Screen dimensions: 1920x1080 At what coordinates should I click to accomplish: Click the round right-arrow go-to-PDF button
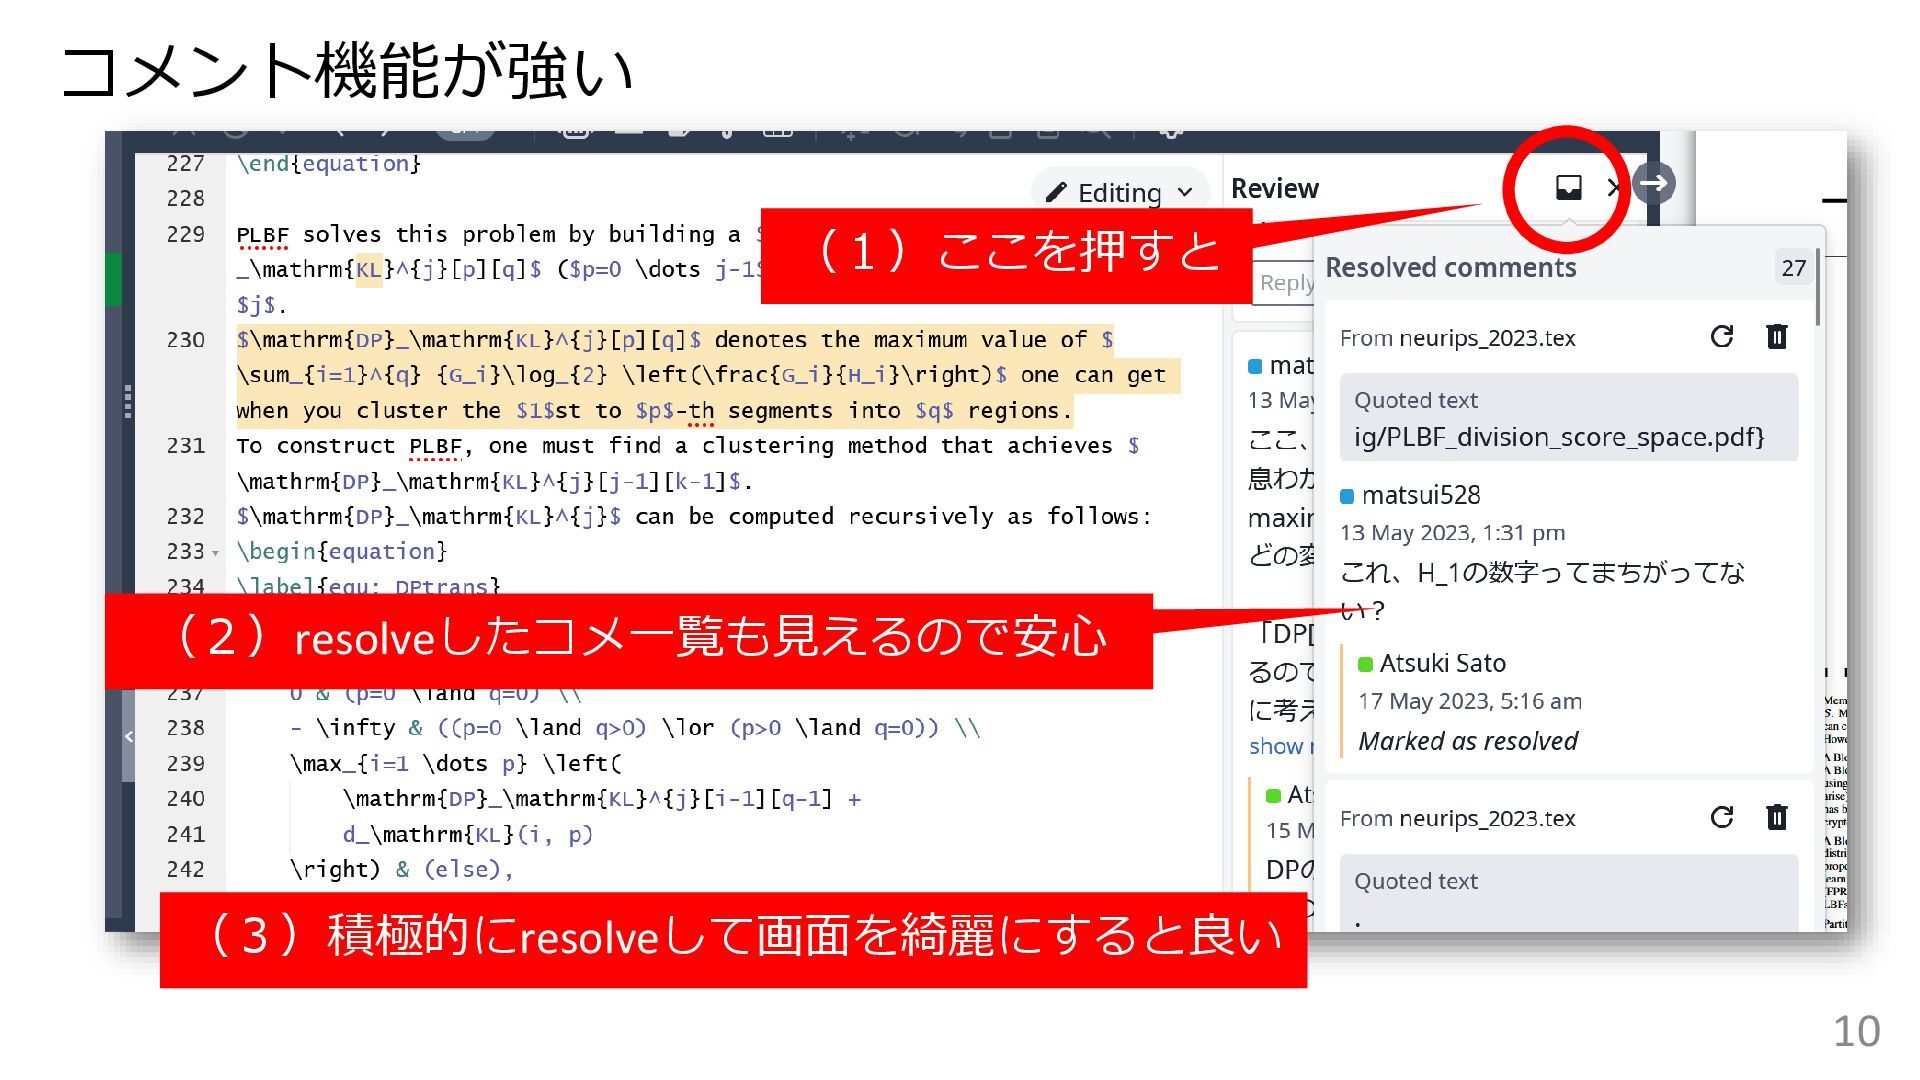click(x=1653, y=183)
